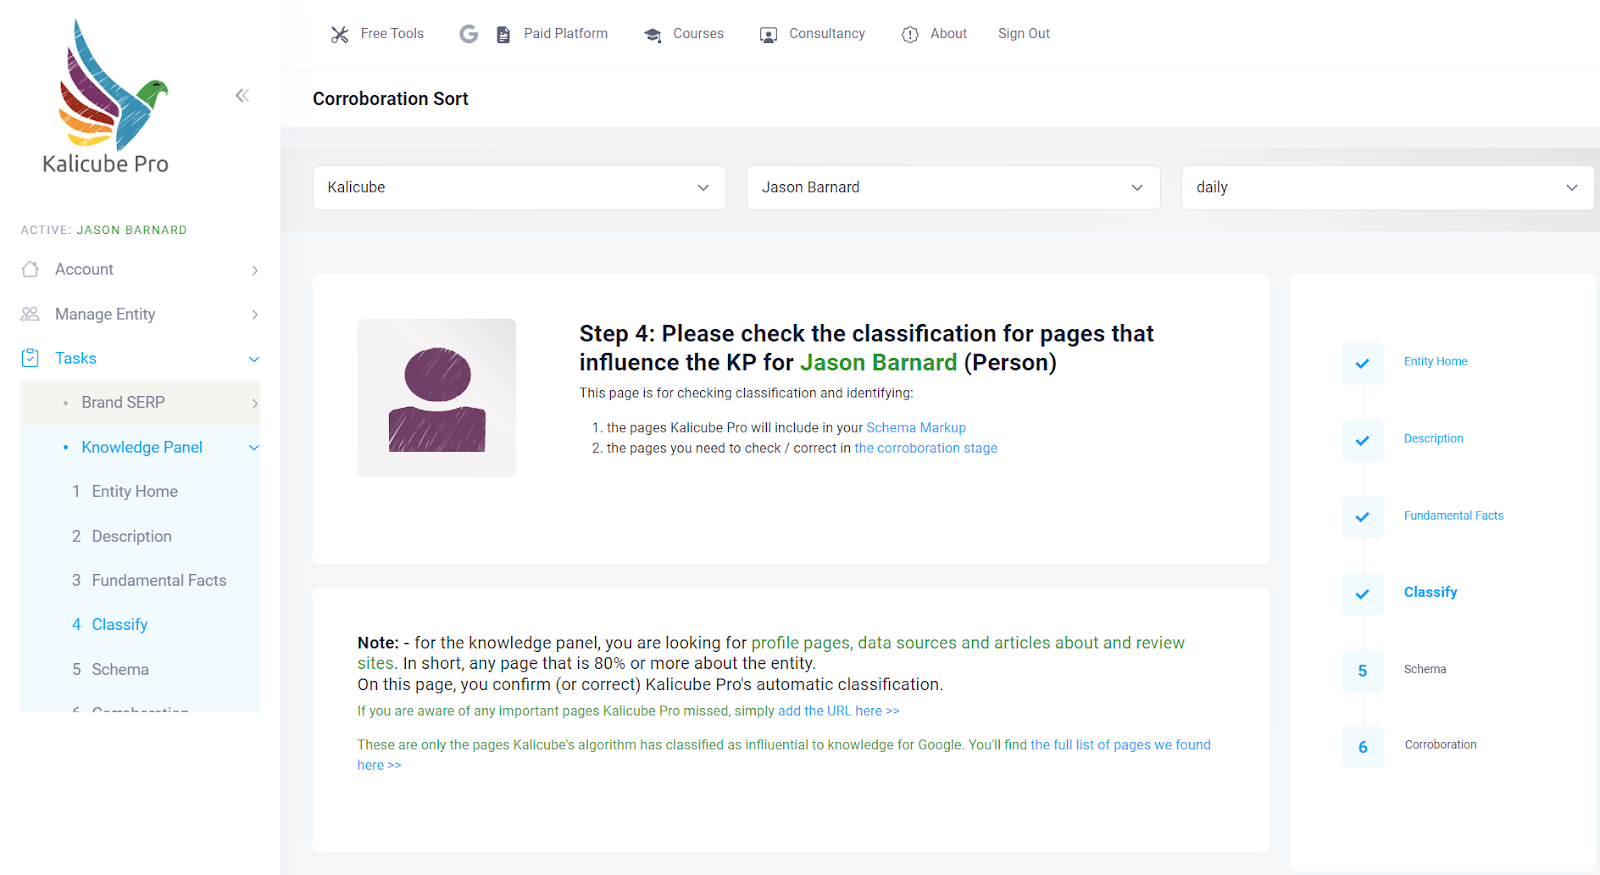Click the Fundamental Facts step checkmark

pos(1362,517)
